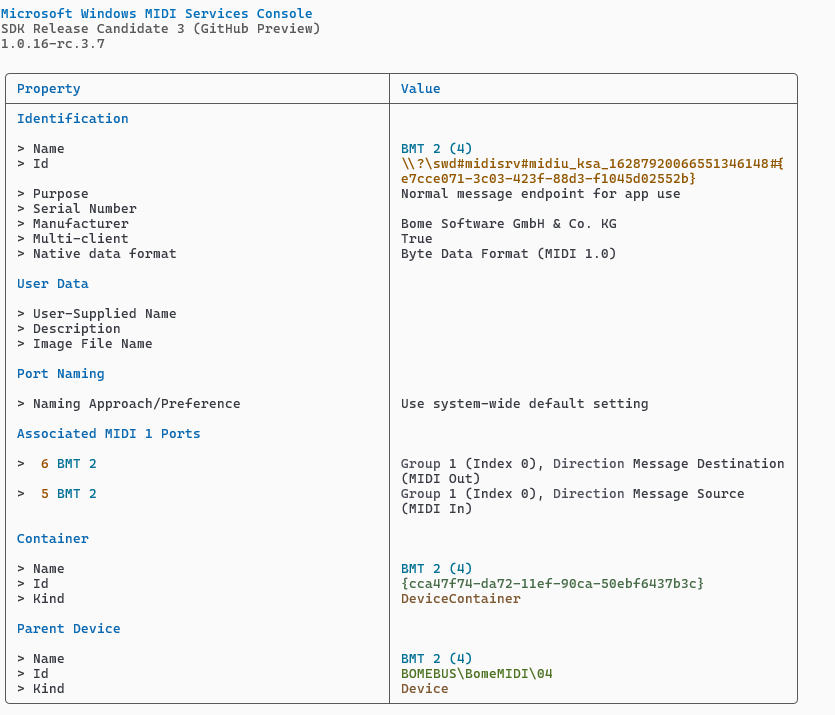The image size is (835, 715).
Task: Select the Port Naming section heading
Action: [x=60, y=374]
